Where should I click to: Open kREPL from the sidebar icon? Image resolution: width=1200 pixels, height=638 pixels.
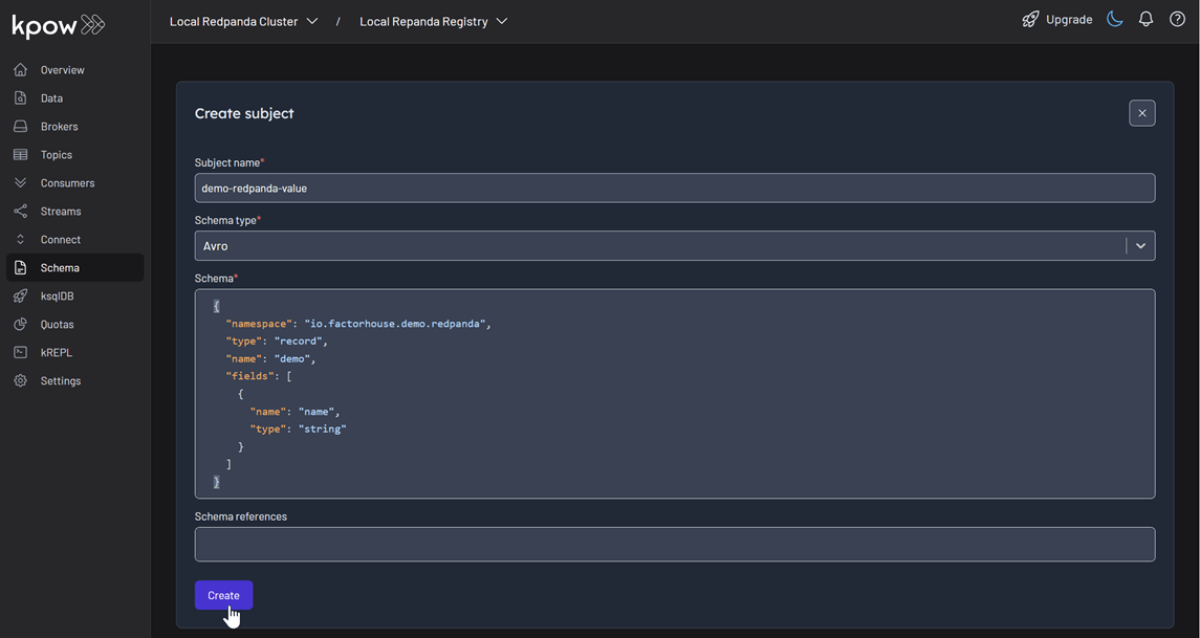21,351
